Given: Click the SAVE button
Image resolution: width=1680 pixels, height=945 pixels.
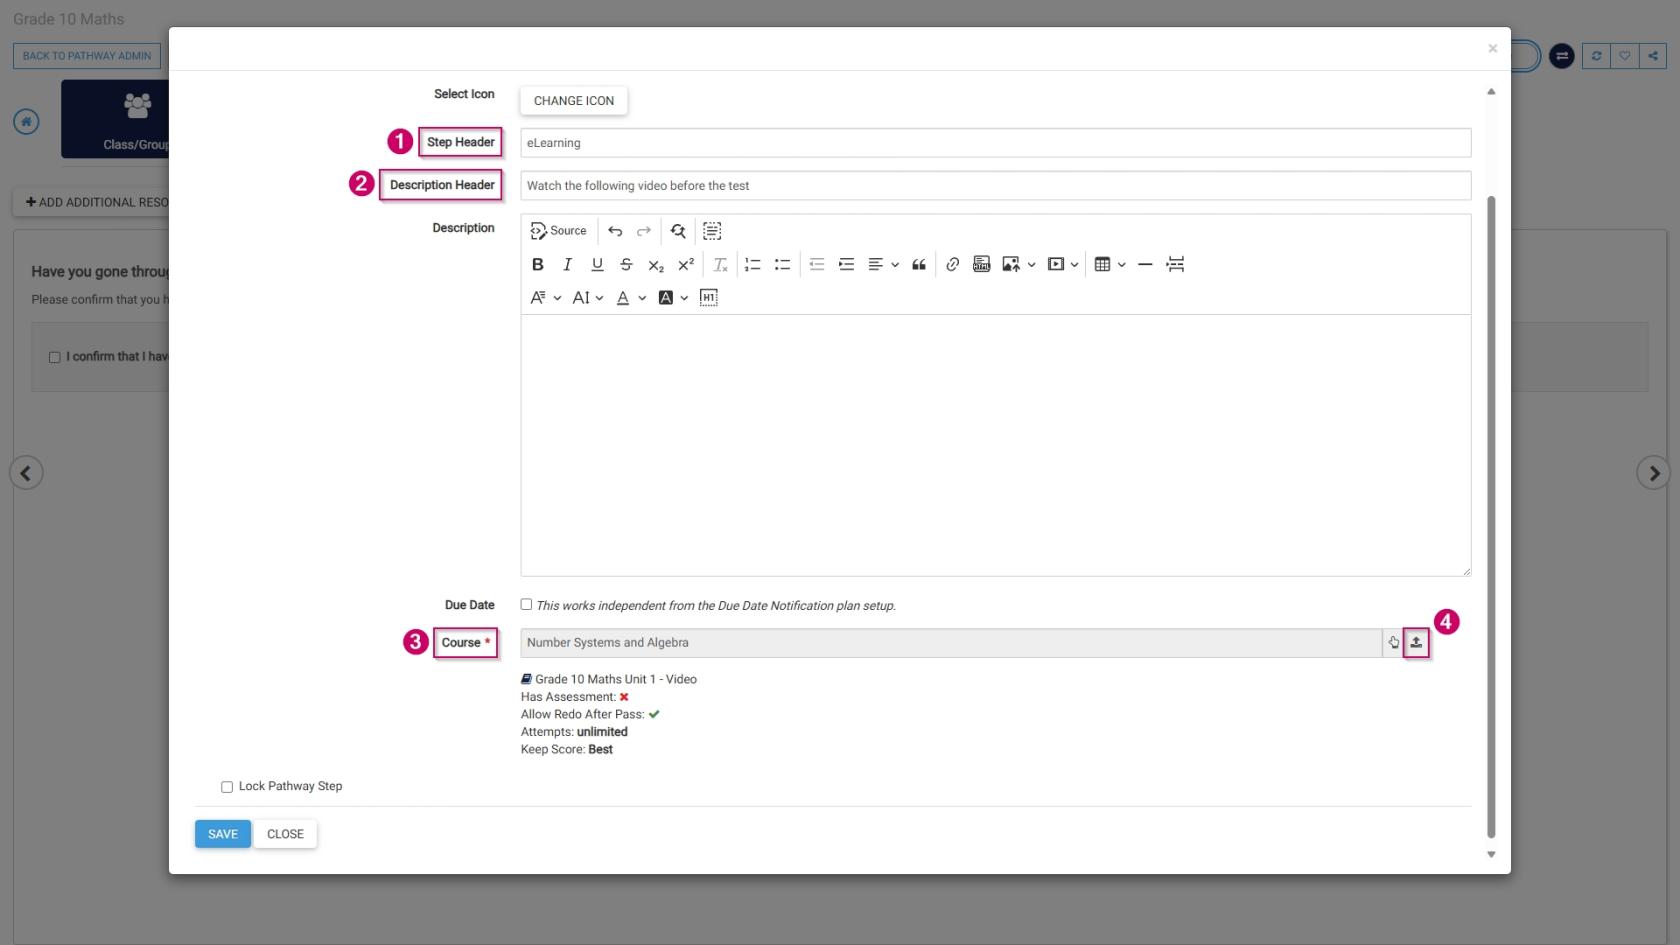Looking at the screenshot, I should point(223,834).
